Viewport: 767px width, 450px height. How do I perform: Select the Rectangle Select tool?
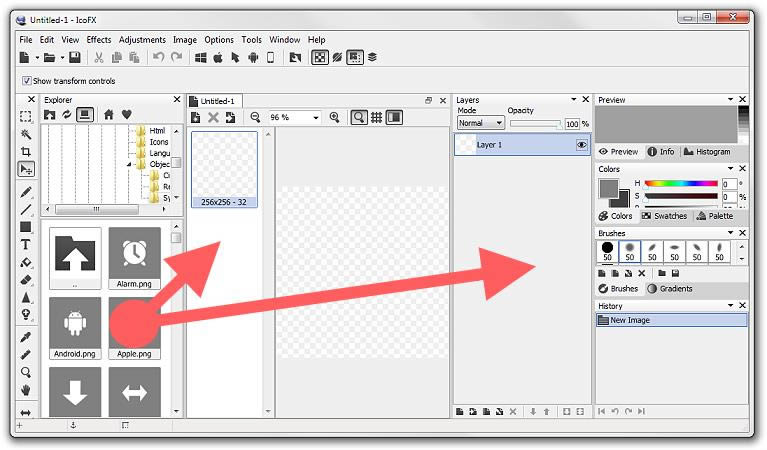coord(25,116)
